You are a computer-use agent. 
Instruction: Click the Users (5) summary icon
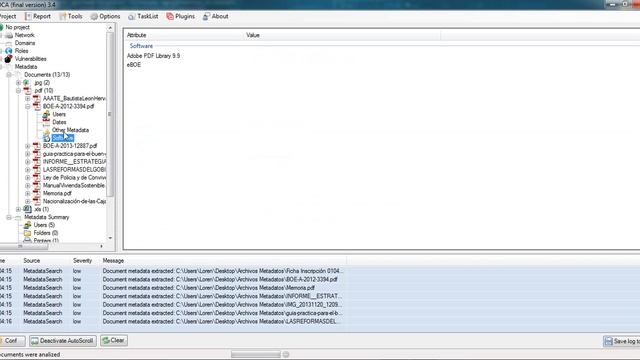[27, 225]
